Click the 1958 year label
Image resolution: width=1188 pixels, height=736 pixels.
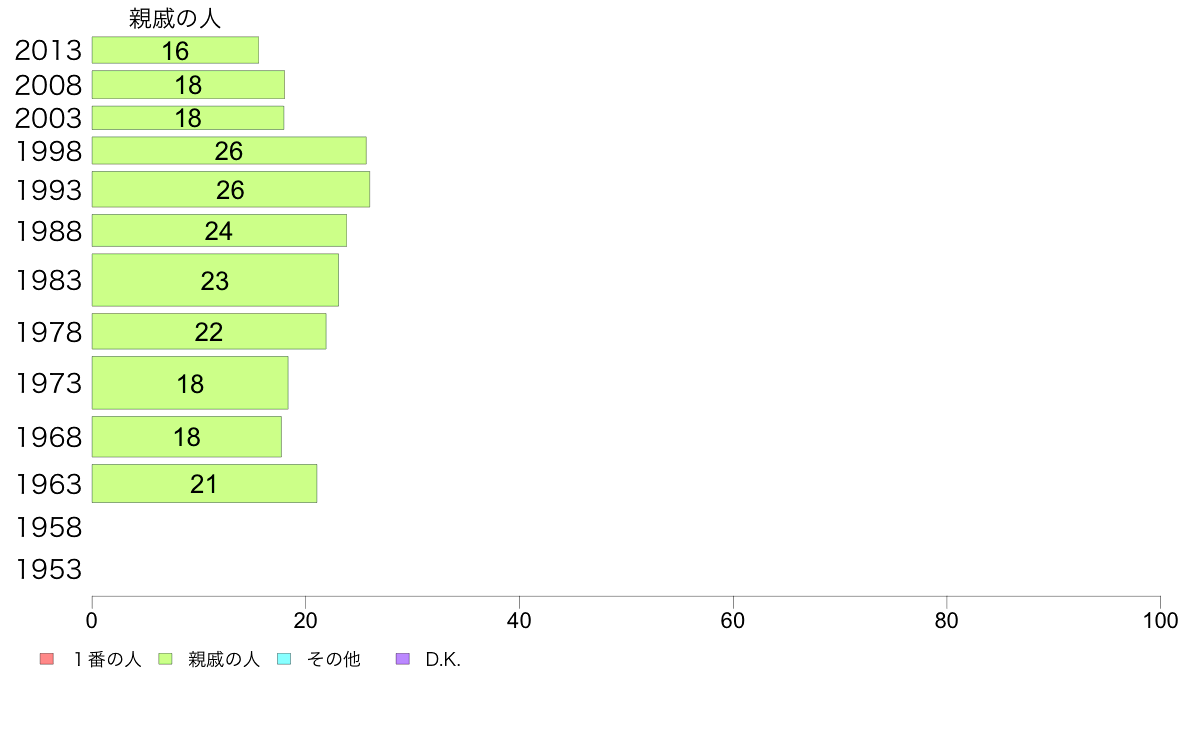[x=49, y=527]
